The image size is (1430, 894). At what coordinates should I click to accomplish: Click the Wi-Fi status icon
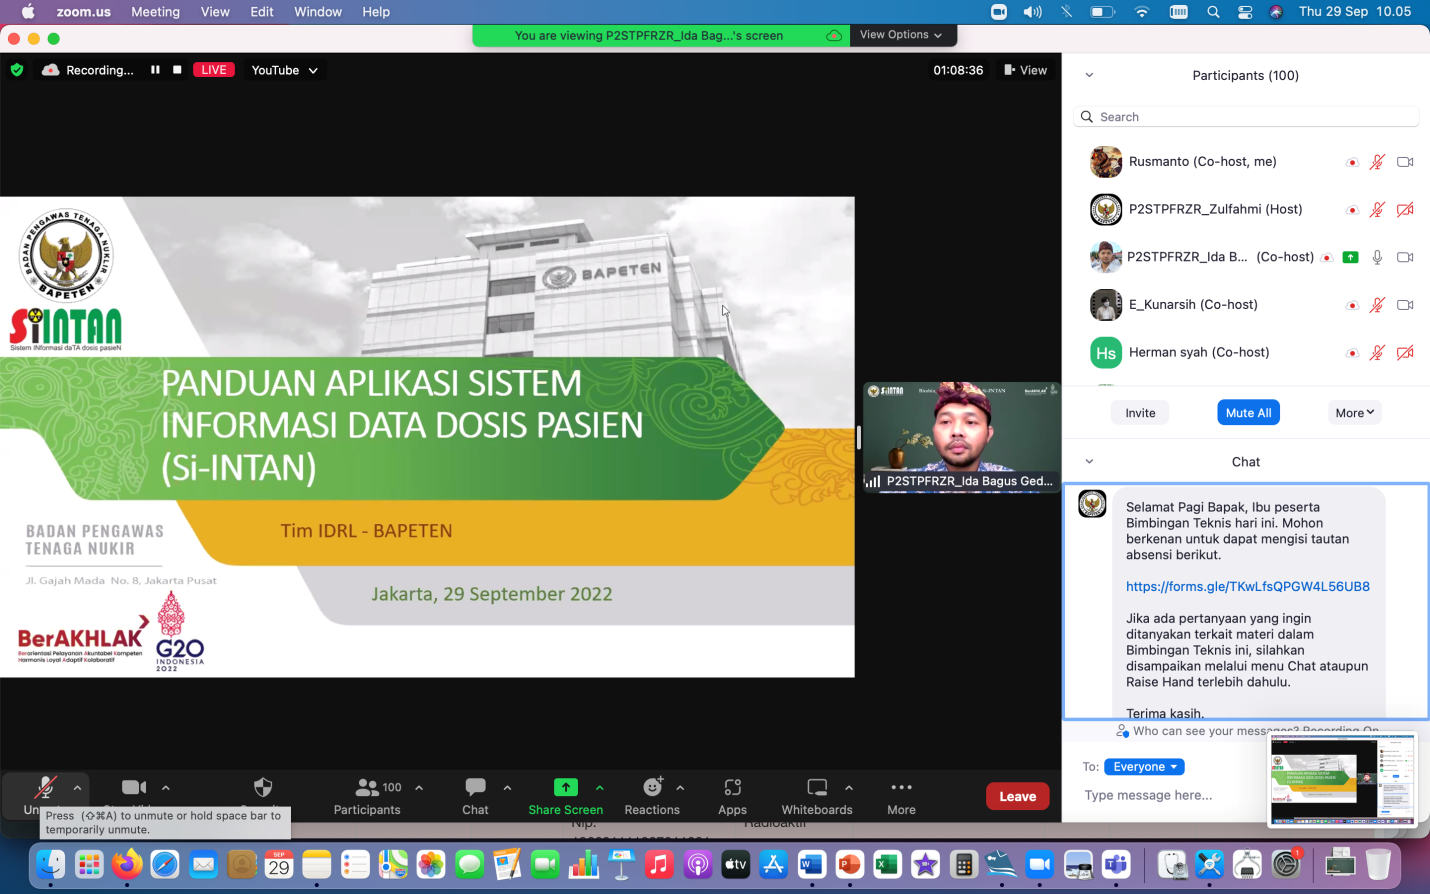[x=1142, y=12]
